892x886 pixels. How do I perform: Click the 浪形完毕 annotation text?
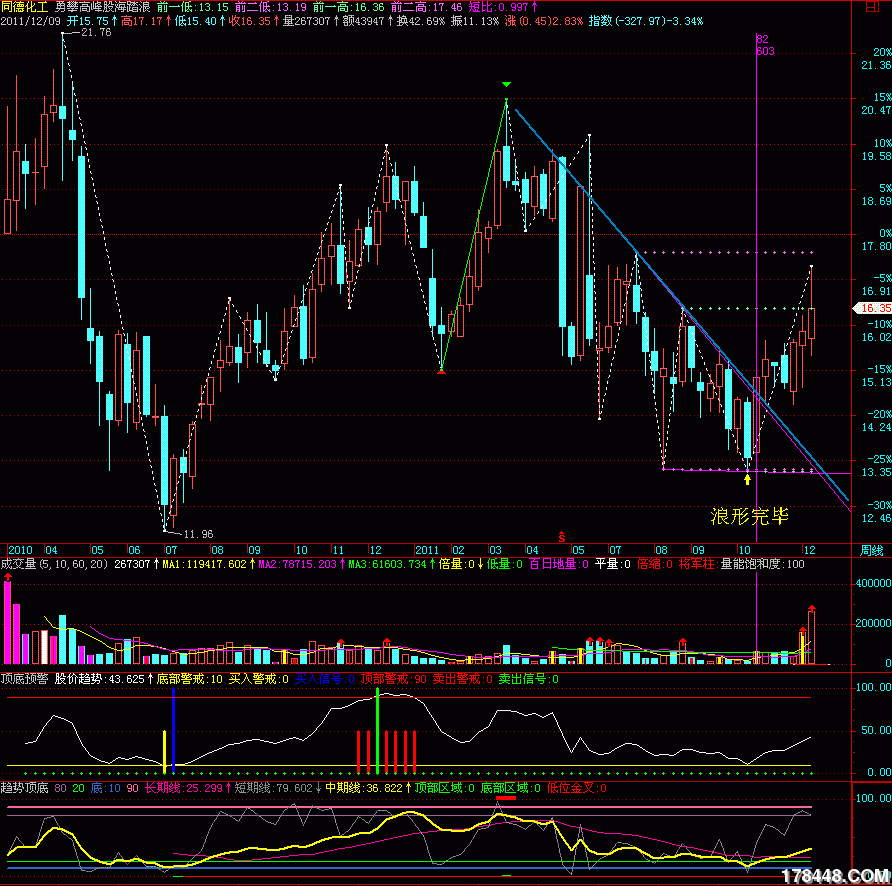click(750, 516)
